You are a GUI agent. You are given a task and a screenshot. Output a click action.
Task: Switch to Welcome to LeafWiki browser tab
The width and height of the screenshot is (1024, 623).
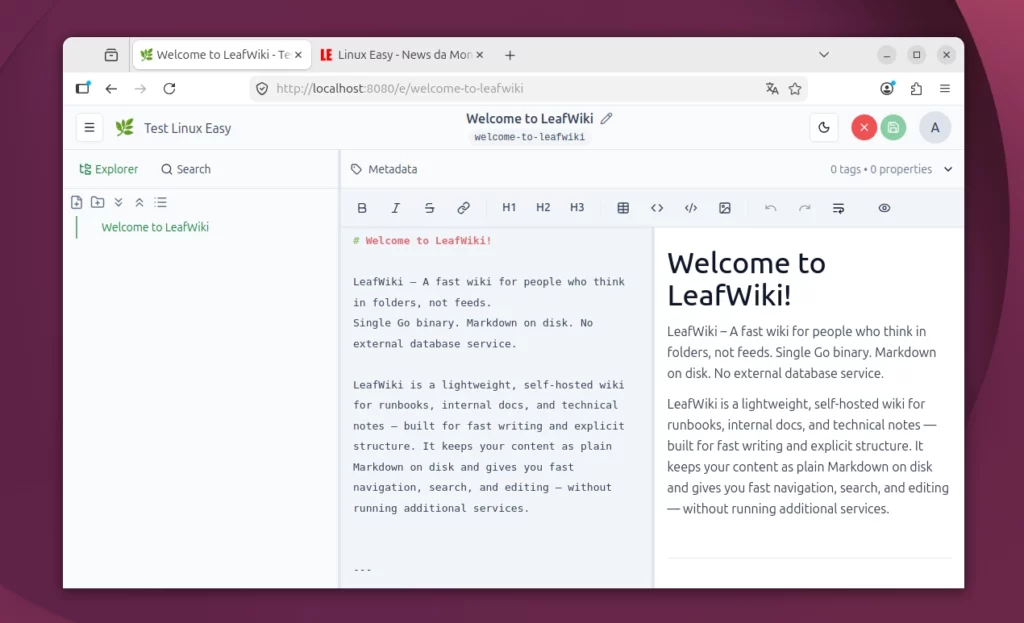pyautogui.click(x=221, y=55)
